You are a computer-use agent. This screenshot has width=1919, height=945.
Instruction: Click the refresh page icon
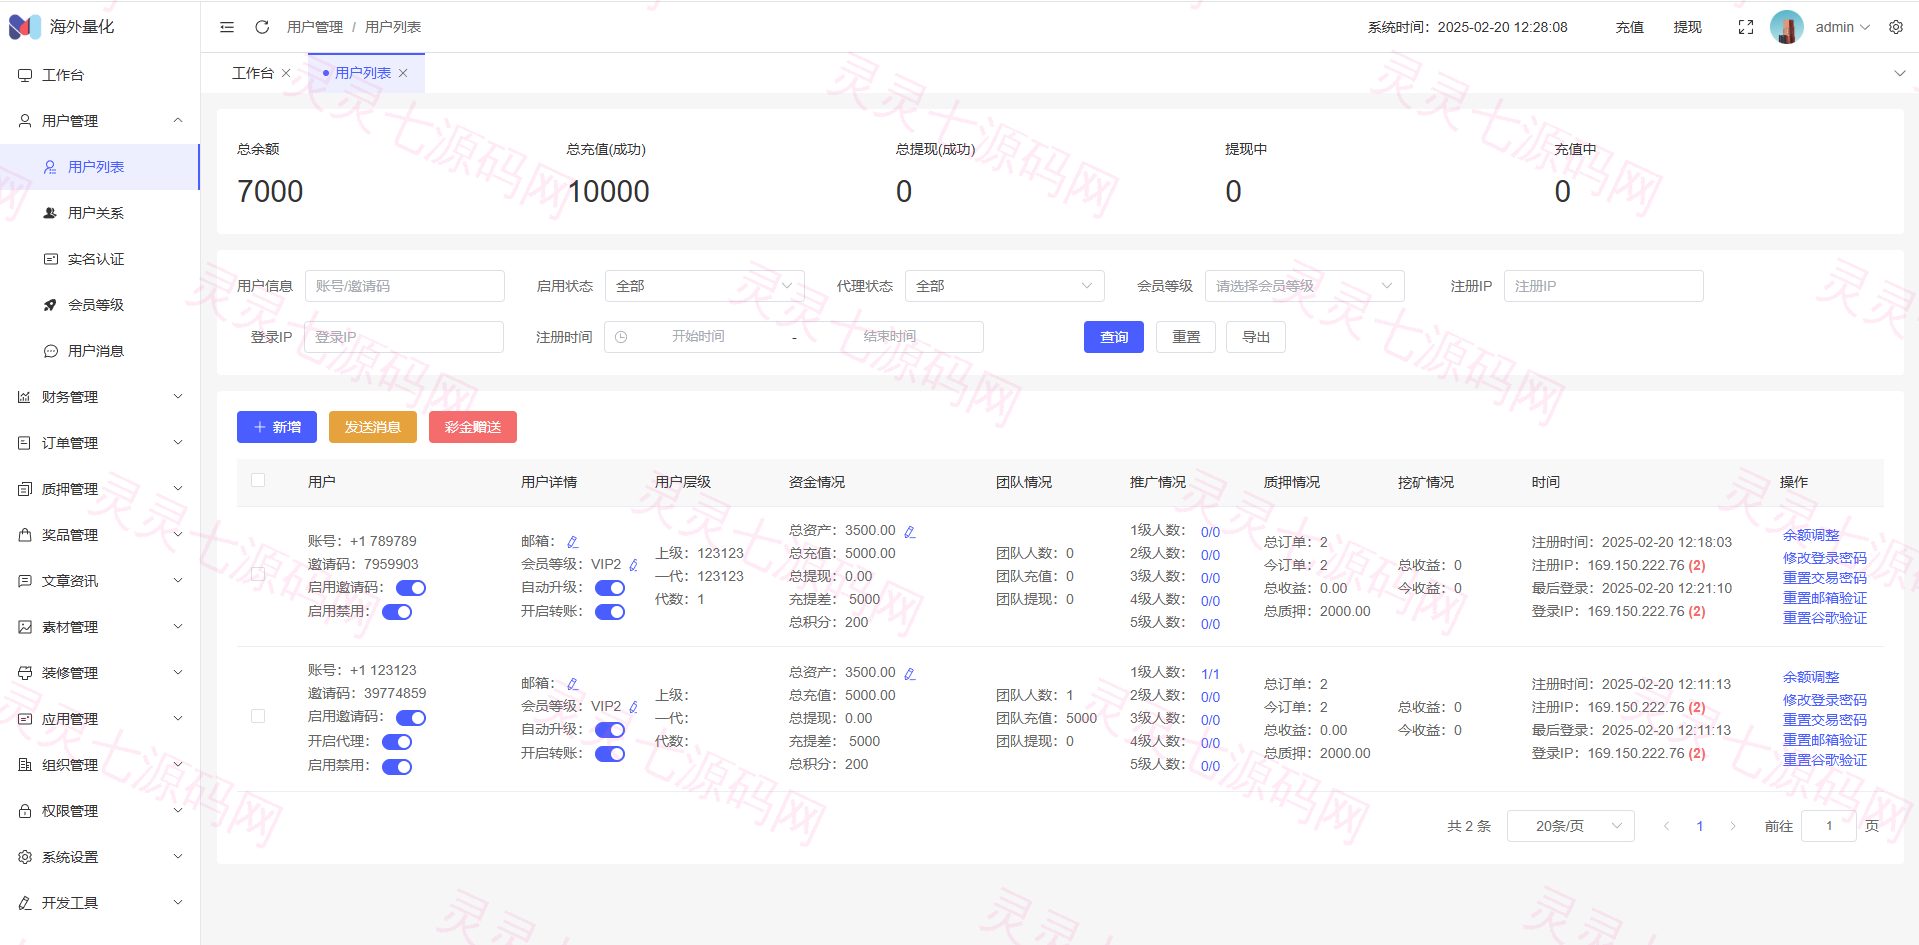coord(262,27)
